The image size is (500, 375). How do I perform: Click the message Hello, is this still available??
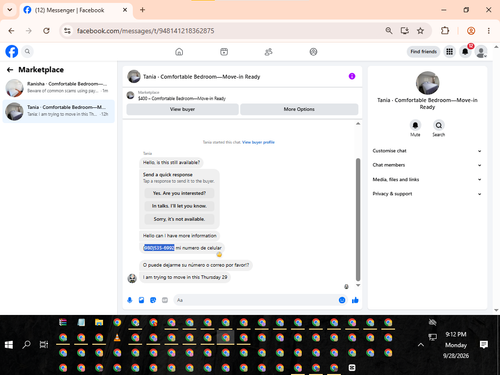pyautogui.click(x=171, y=162)
